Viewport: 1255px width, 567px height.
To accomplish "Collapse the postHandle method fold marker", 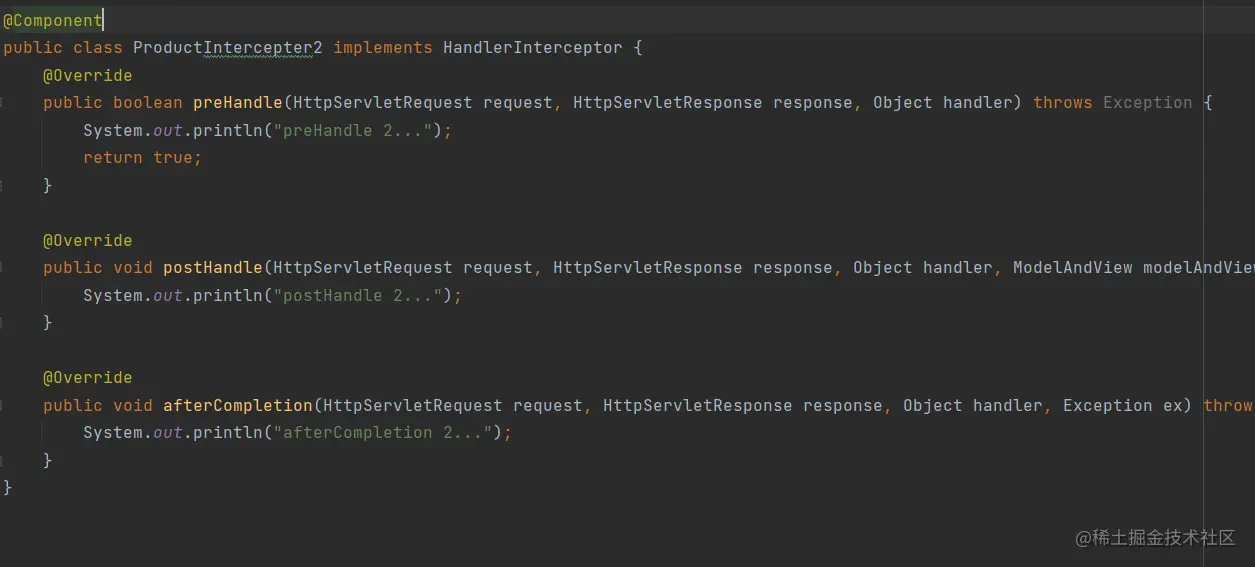I will click(x=2, y=268).
